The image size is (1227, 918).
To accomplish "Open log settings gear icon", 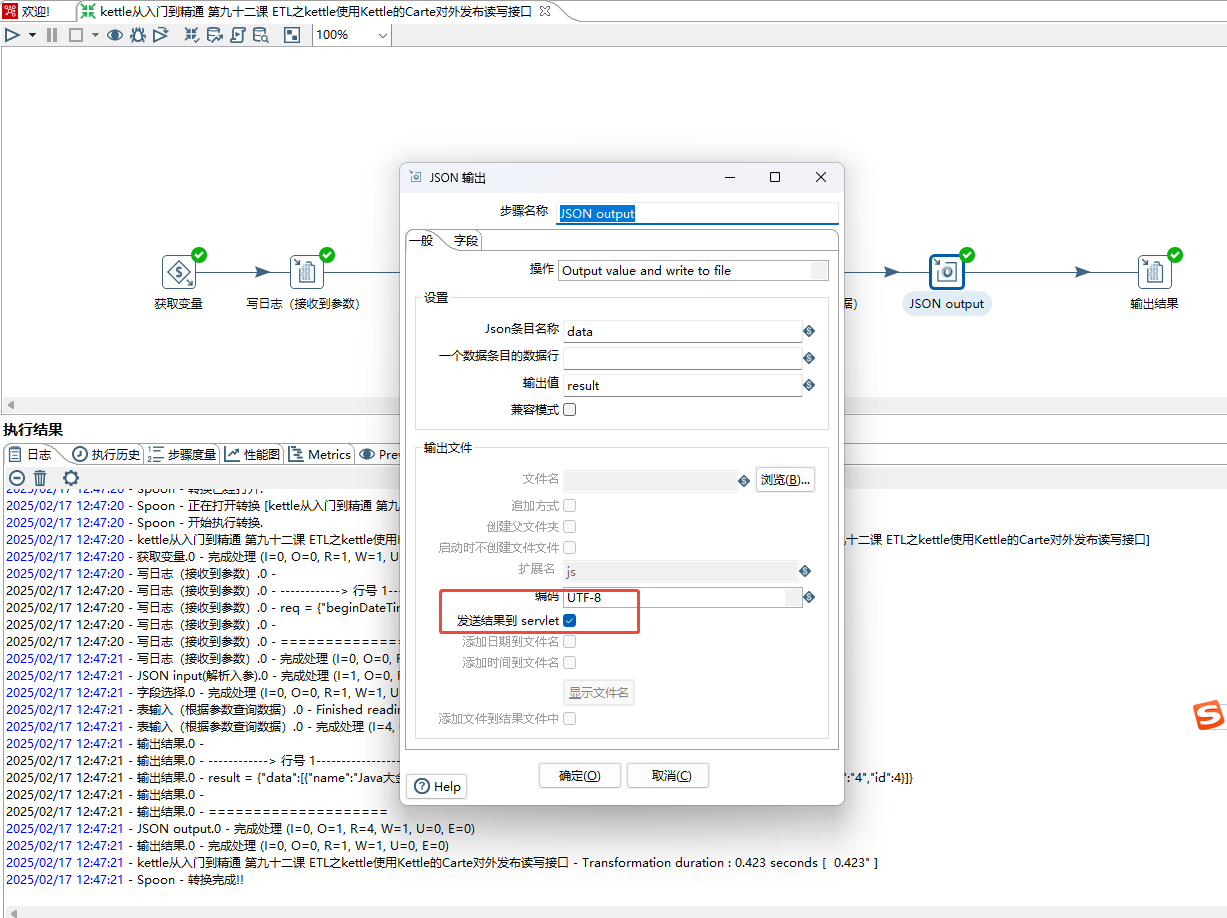I will [71, 479].
